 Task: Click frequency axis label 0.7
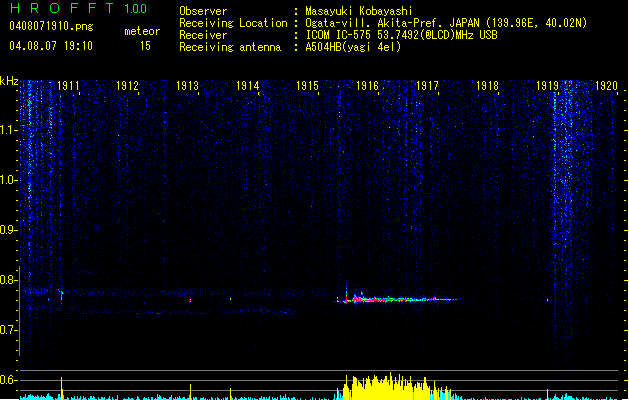pos(8,330)
